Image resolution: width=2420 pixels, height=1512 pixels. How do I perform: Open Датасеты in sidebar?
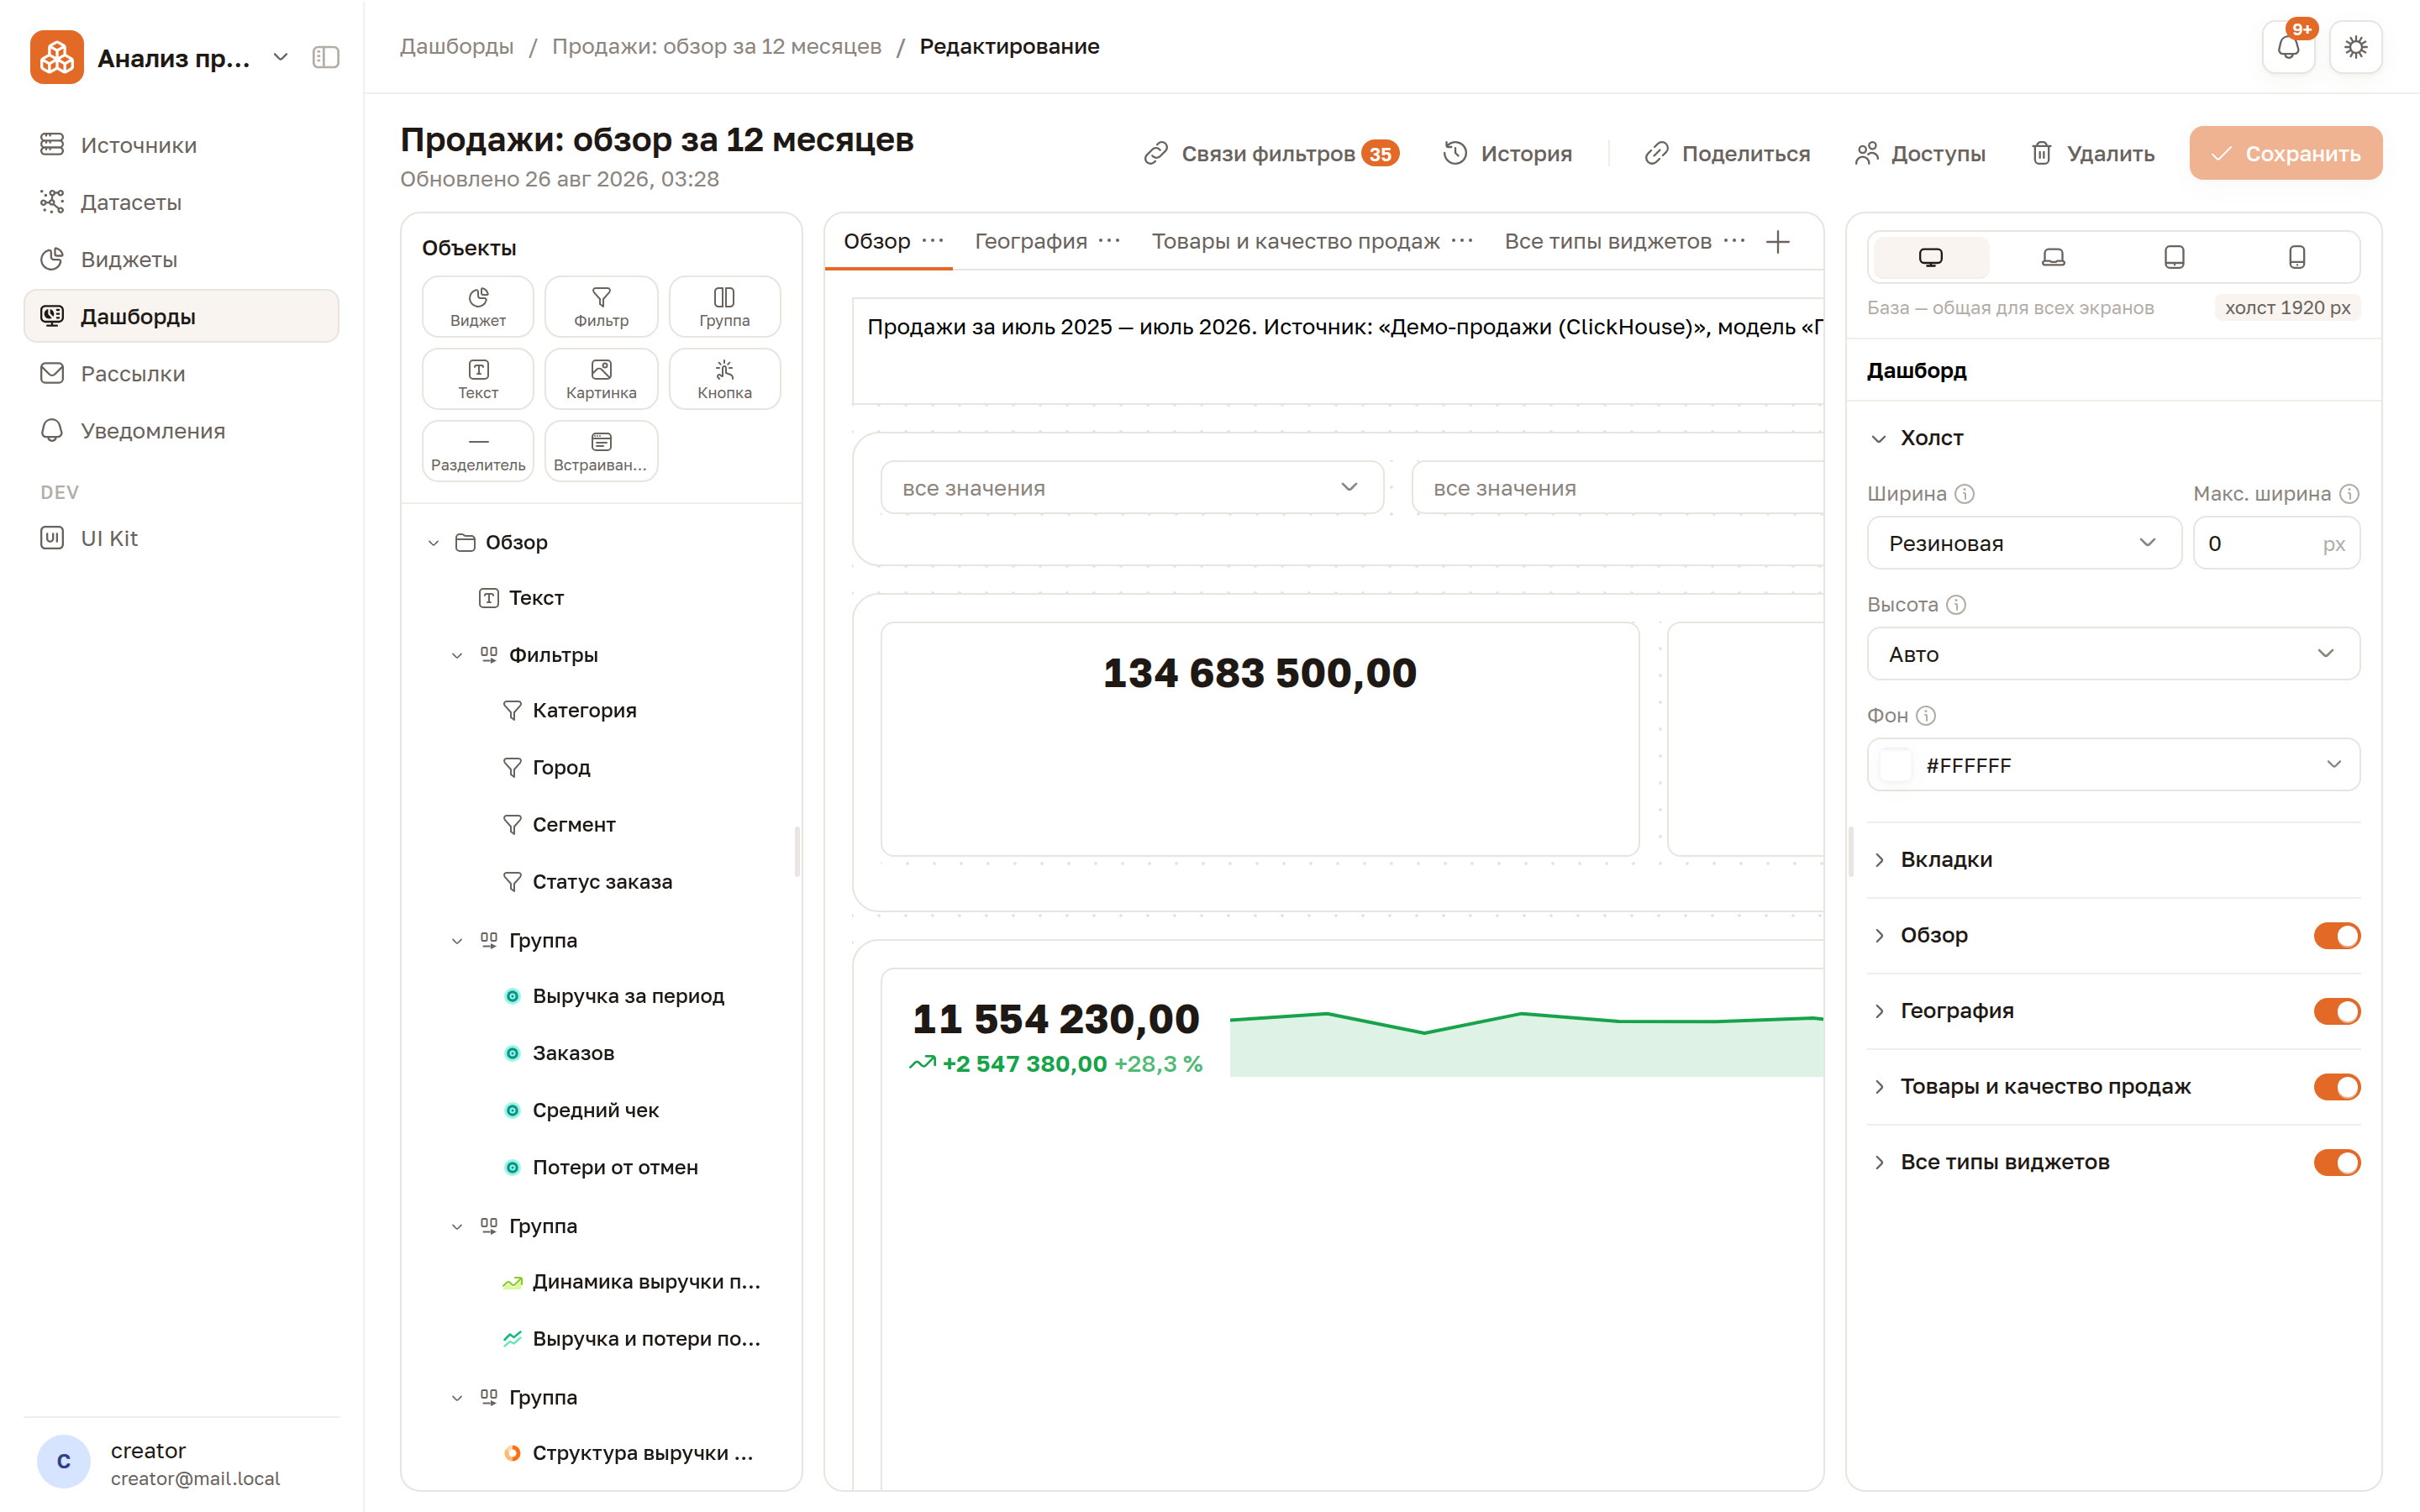[x=181, y=202]
